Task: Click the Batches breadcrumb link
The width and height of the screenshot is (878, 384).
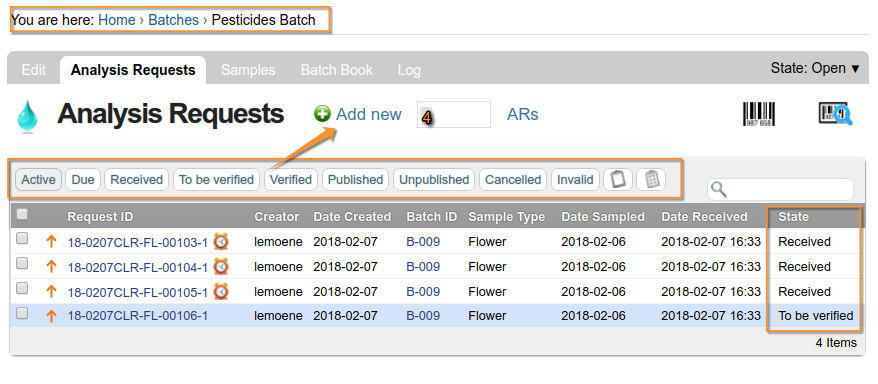Action: (174, 20)
